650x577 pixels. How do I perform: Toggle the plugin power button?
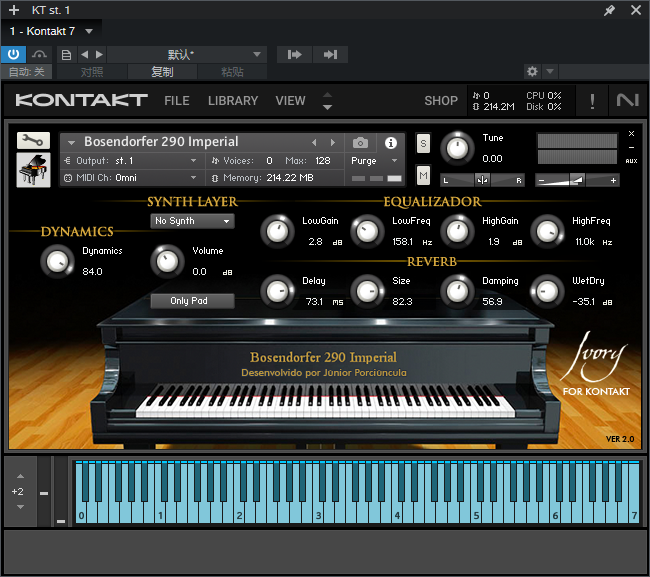[13, 54]
